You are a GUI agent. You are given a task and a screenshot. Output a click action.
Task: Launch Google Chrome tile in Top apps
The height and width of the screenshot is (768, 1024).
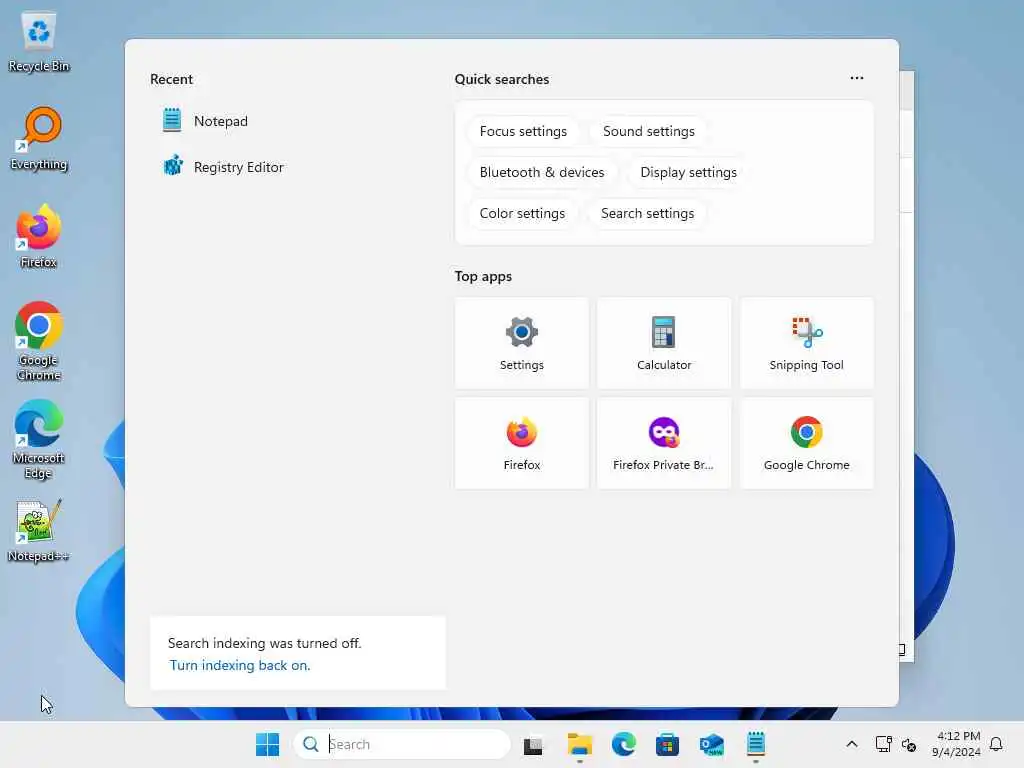[x=807, y=443]
